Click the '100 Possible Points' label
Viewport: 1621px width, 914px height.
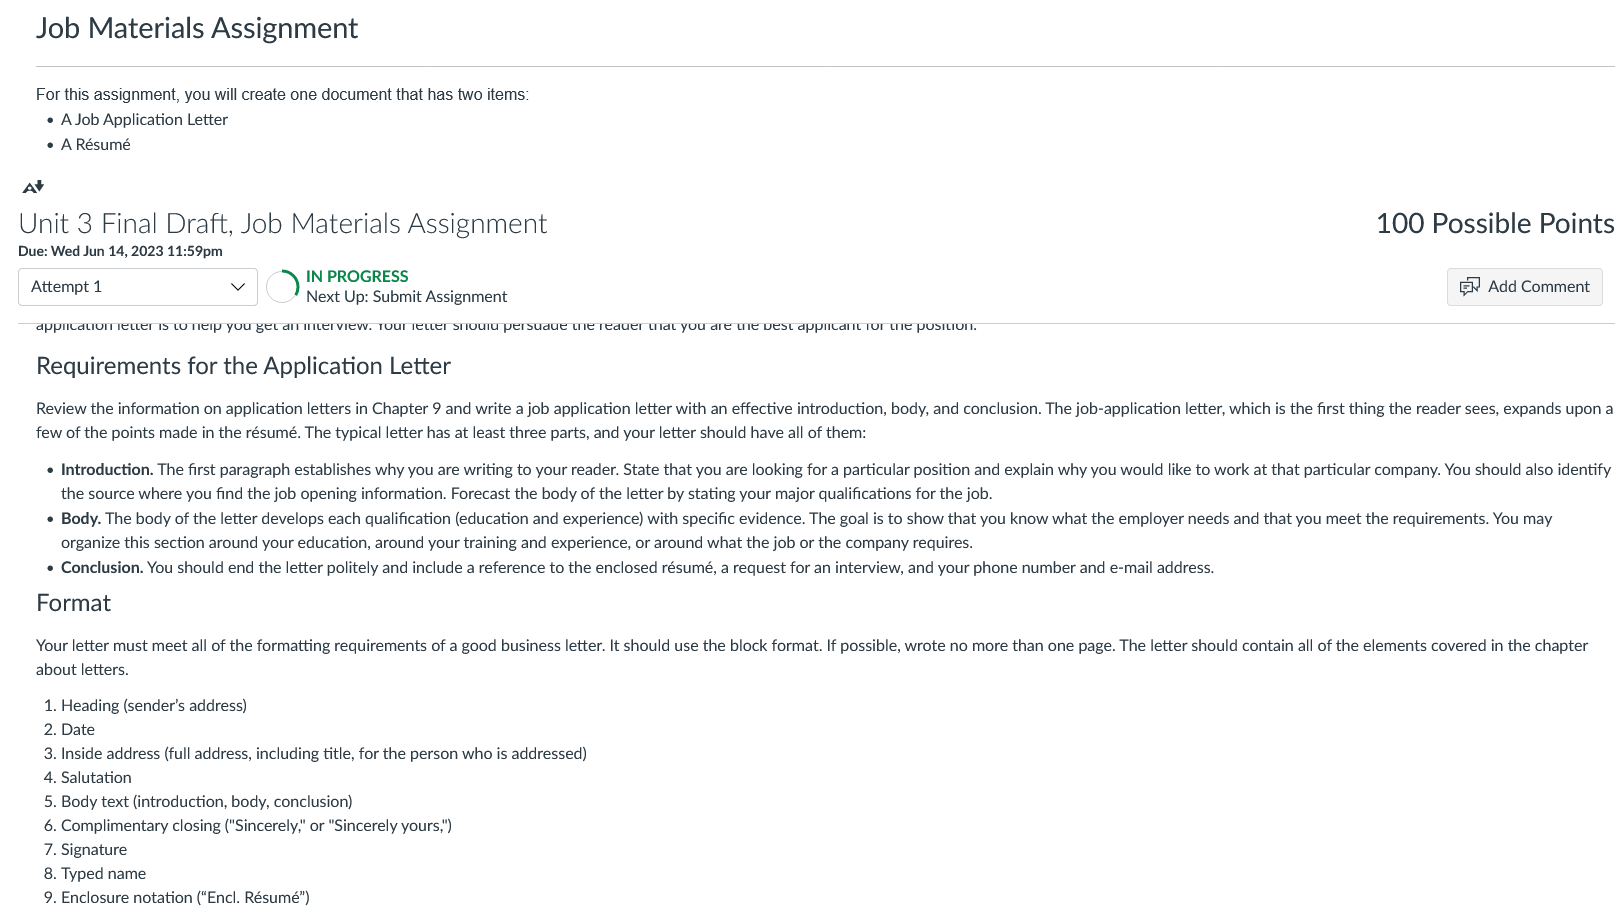[1495, 223]
